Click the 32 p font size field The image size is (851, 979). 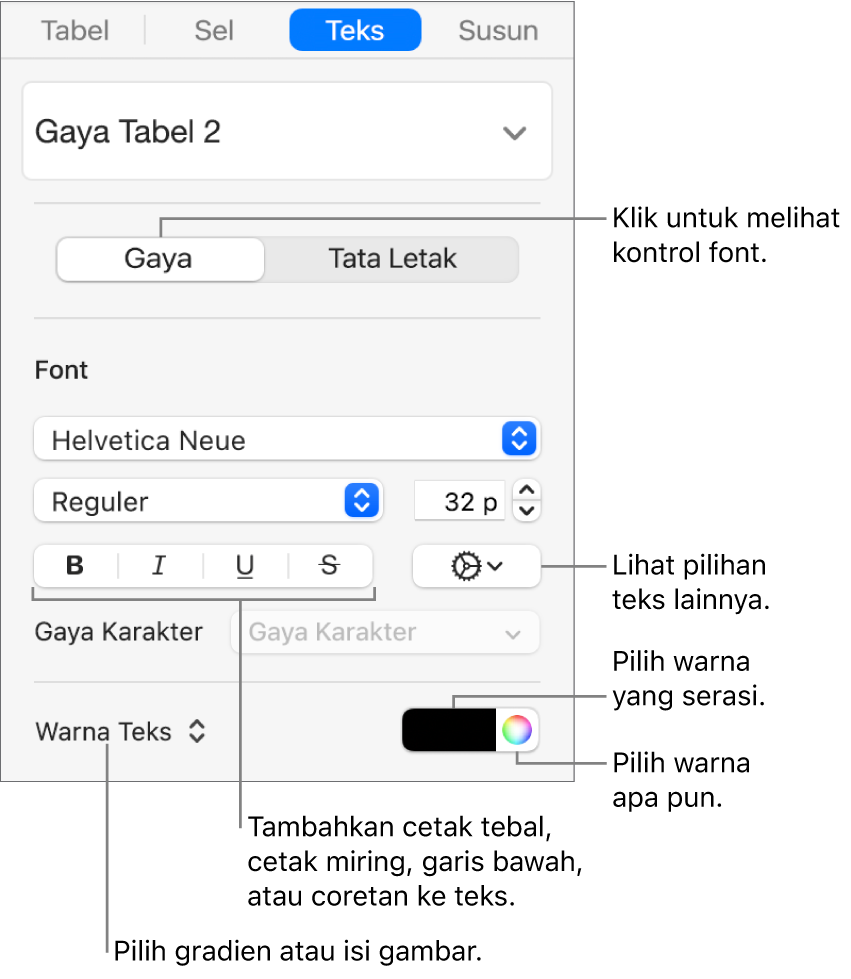point(458,502)
